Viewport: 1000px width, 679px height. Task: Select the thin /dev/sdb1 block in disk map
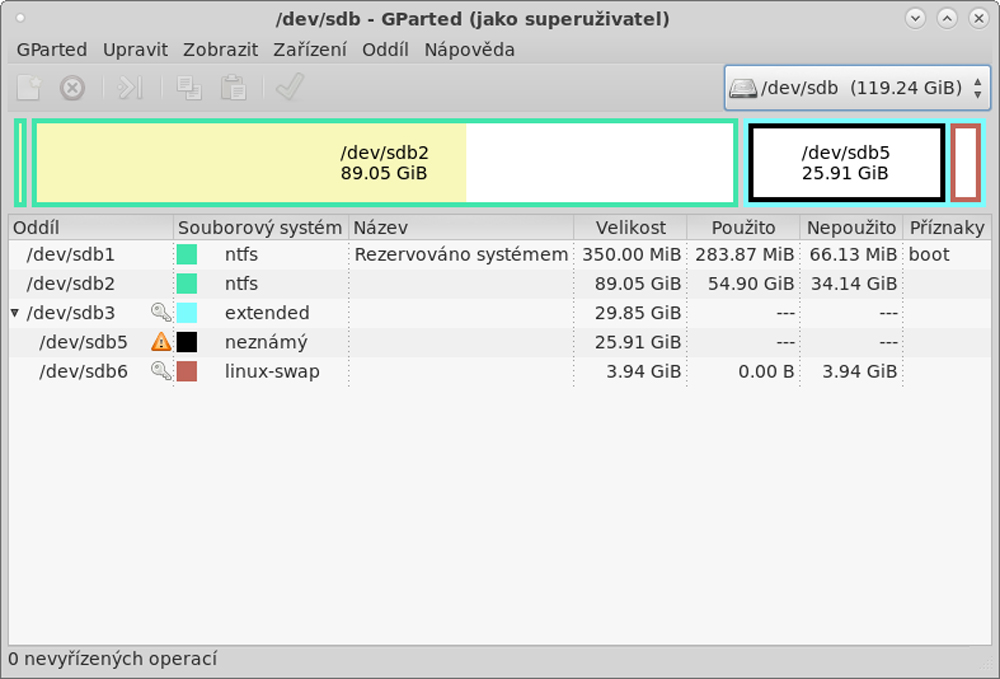click(x=20, y=163)
